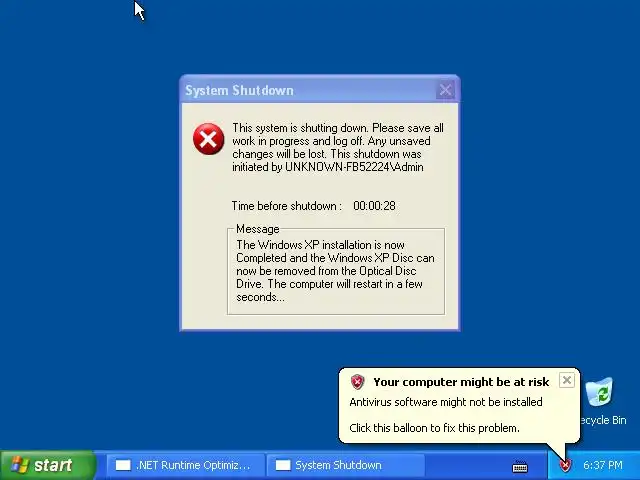Click the window icon on the .NET Runtime taskbar button
This screenshot has width=640, height=480.
123,465
